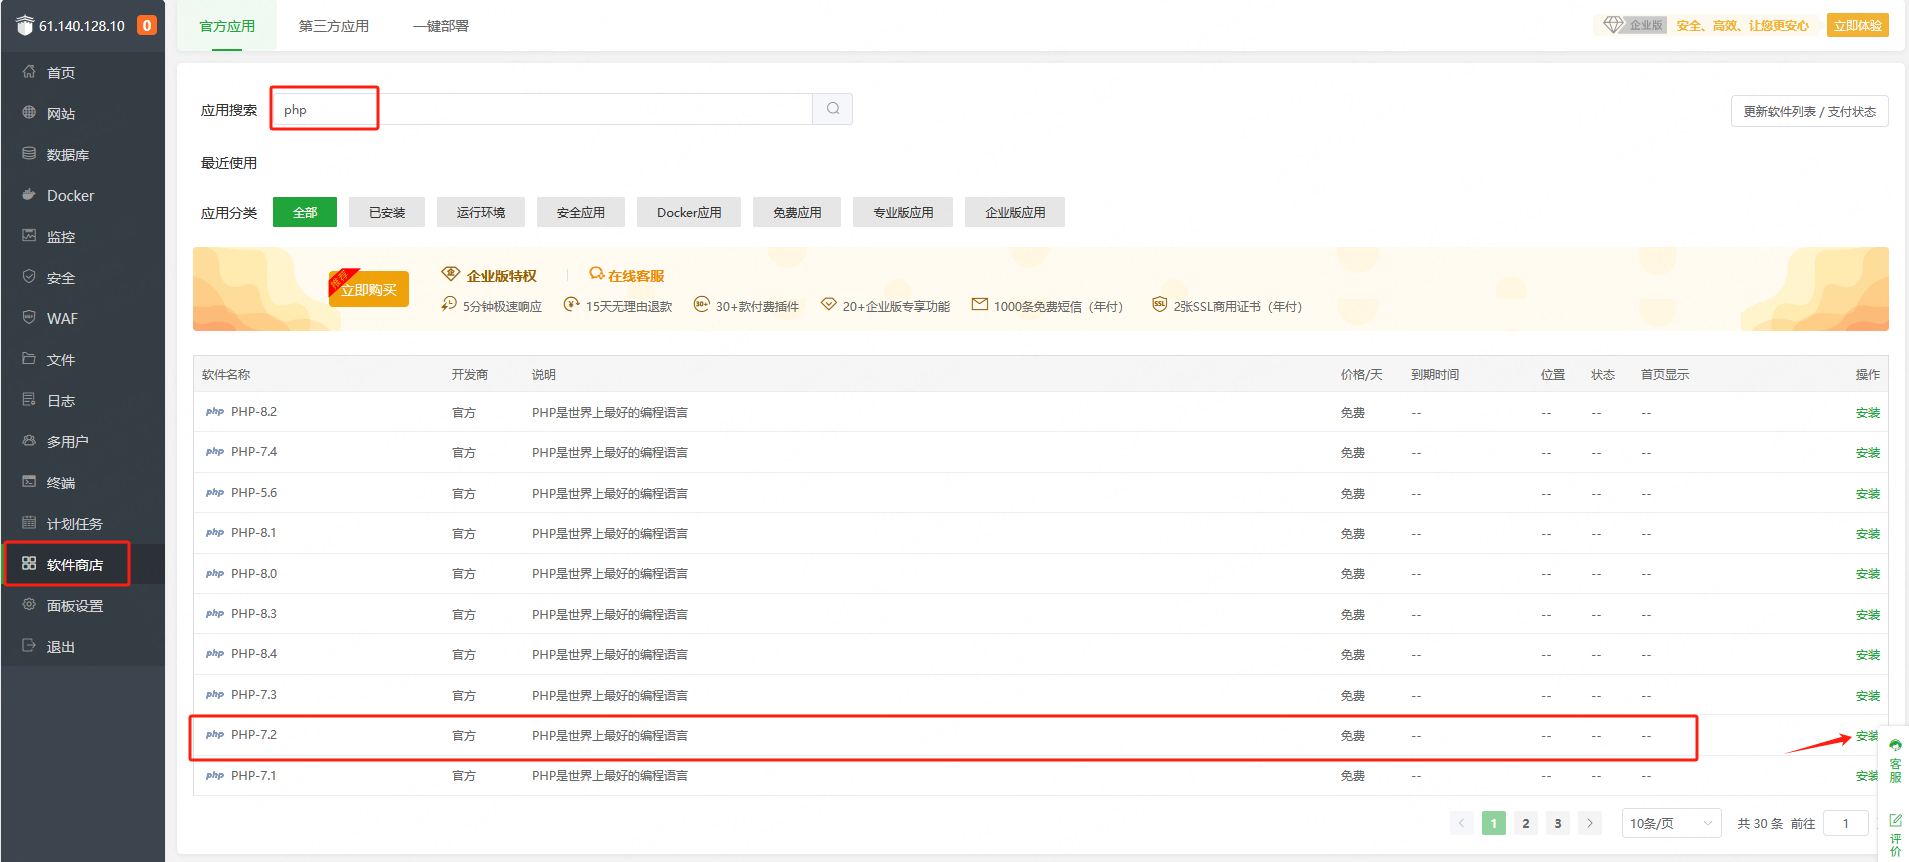Filter apps by 已安装 category
Viewport: 1909px width, 862px height.
(x=387, y=212)
